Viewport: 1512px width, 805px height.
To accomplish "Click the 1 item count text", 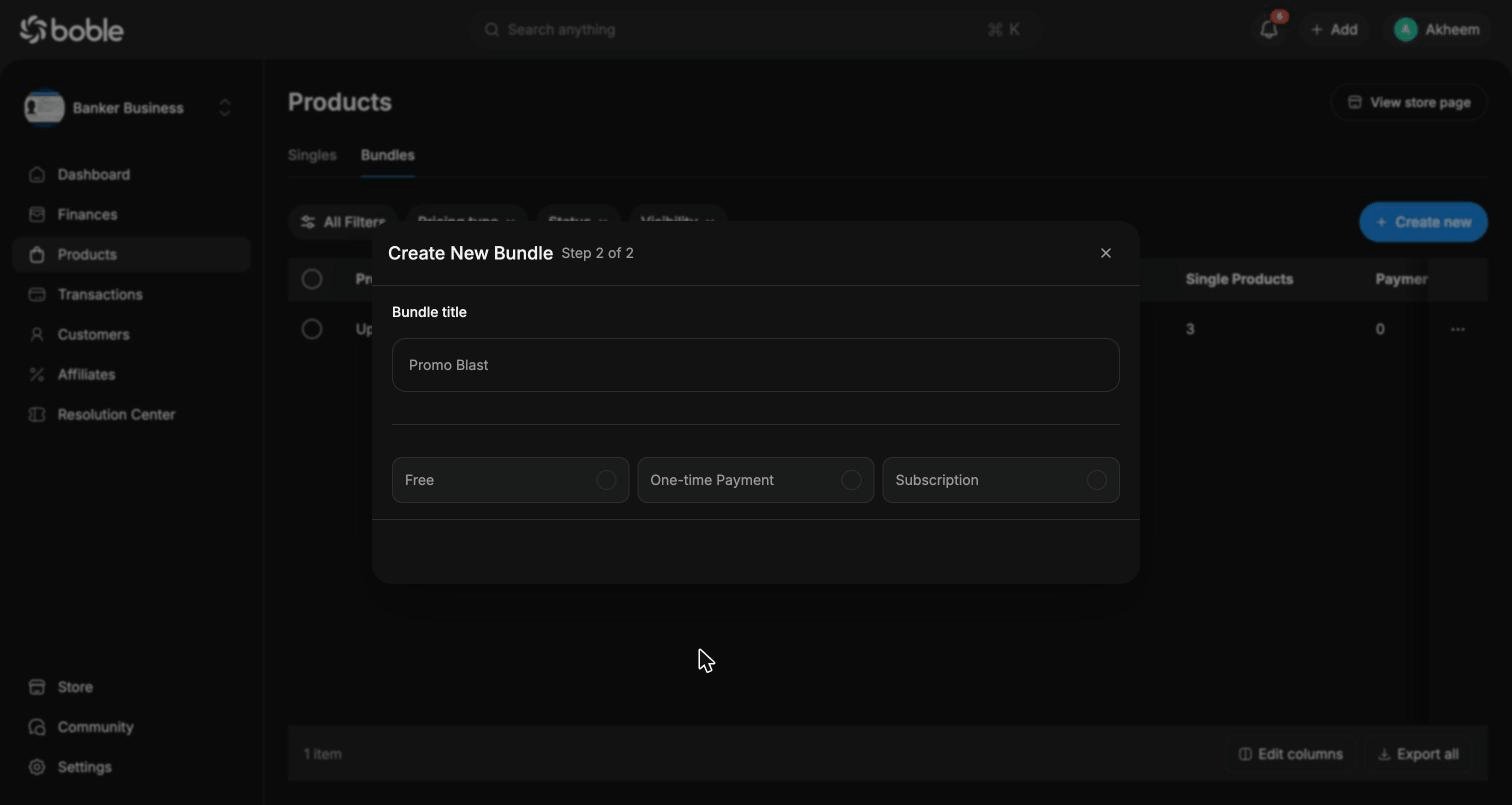I will (323, 754).
